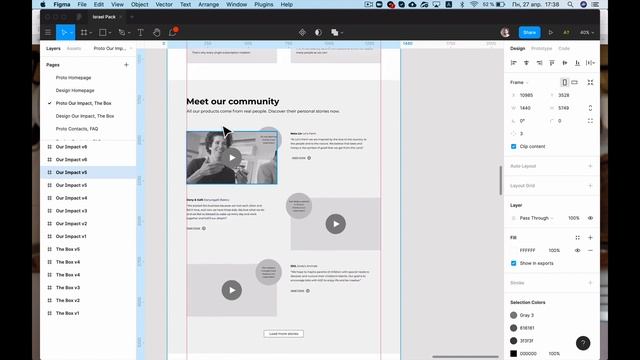This screenshot has height=360, width=640.
Task: Click the Align right icon
Action: 539,63
